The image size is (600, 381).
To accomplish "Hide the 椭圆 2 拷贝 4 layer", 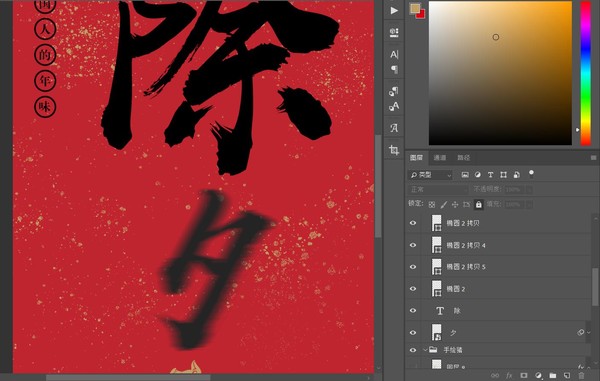I will tap(413, 245).
